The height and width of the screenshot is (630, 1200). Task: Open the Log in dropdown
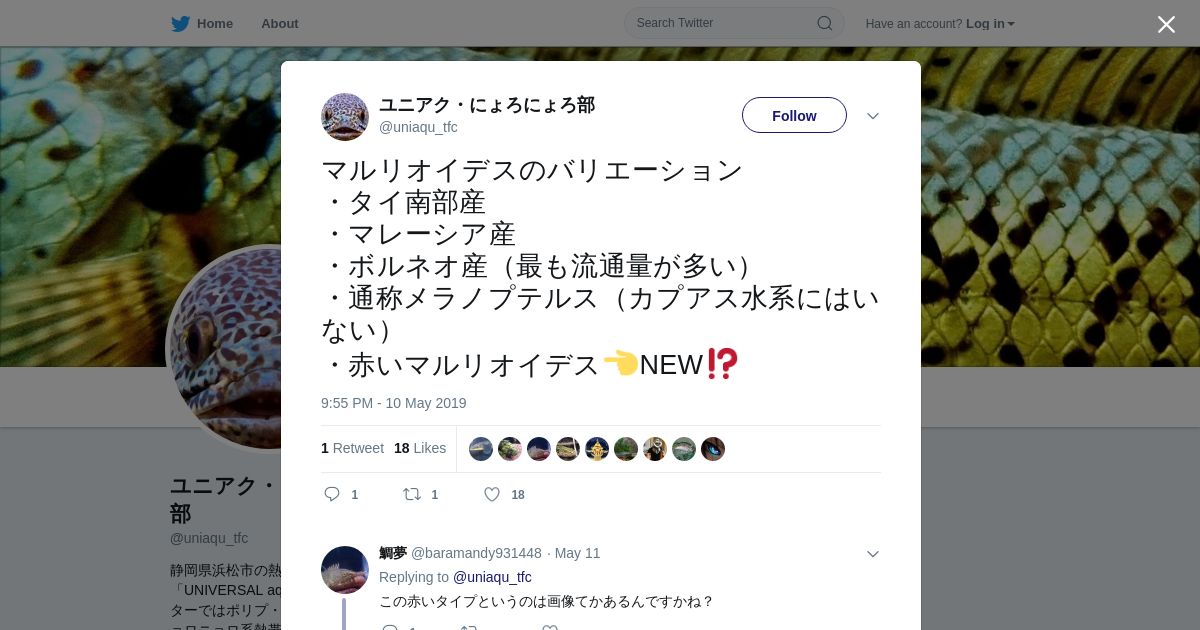(x=990, y=23)
